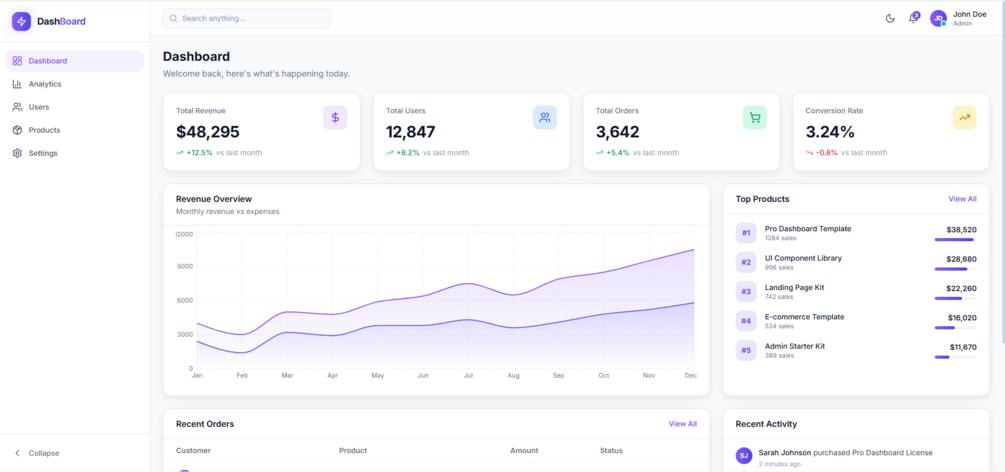
Task: Click the Customer column header
Action: (193, 450)
